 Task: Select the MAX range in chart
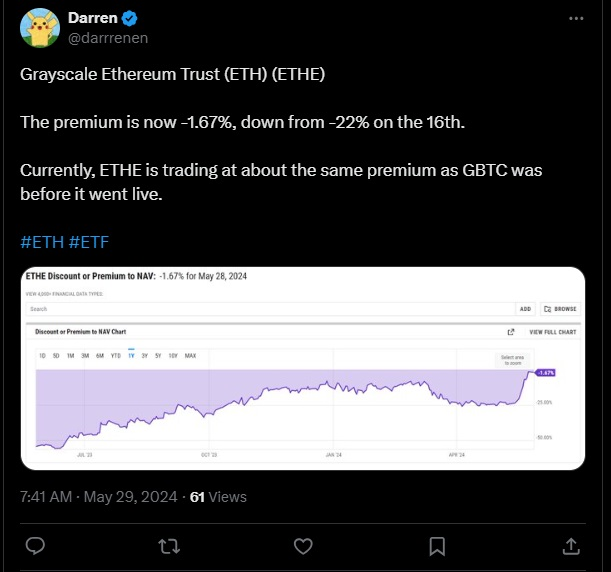pyautogui.click(x=190, y=355)
